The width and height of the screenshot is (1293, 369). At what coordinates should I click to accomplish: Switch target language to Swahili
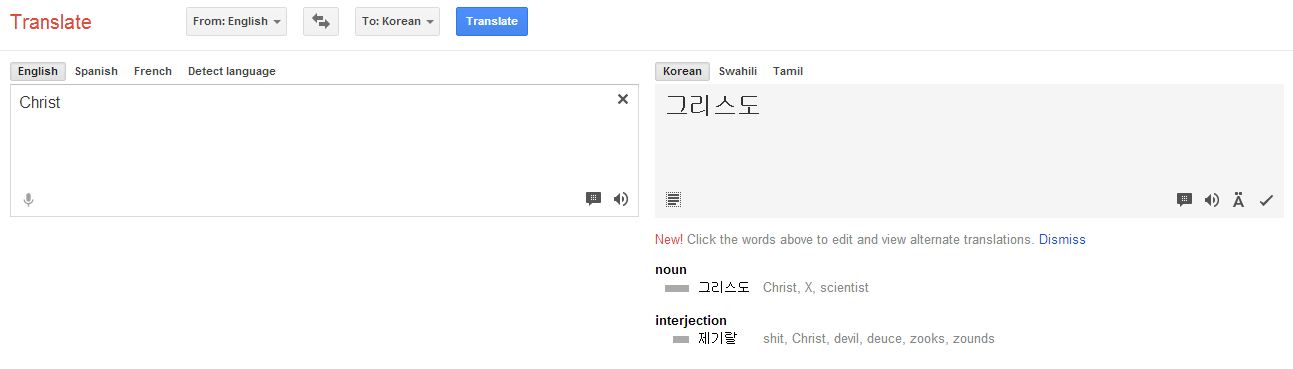point(738,71)
